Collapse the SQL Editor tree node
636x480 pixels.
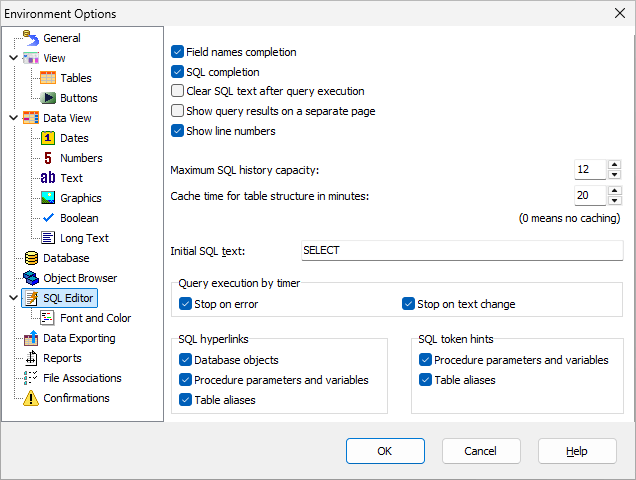pyautogui.click(x=13, y=298)
